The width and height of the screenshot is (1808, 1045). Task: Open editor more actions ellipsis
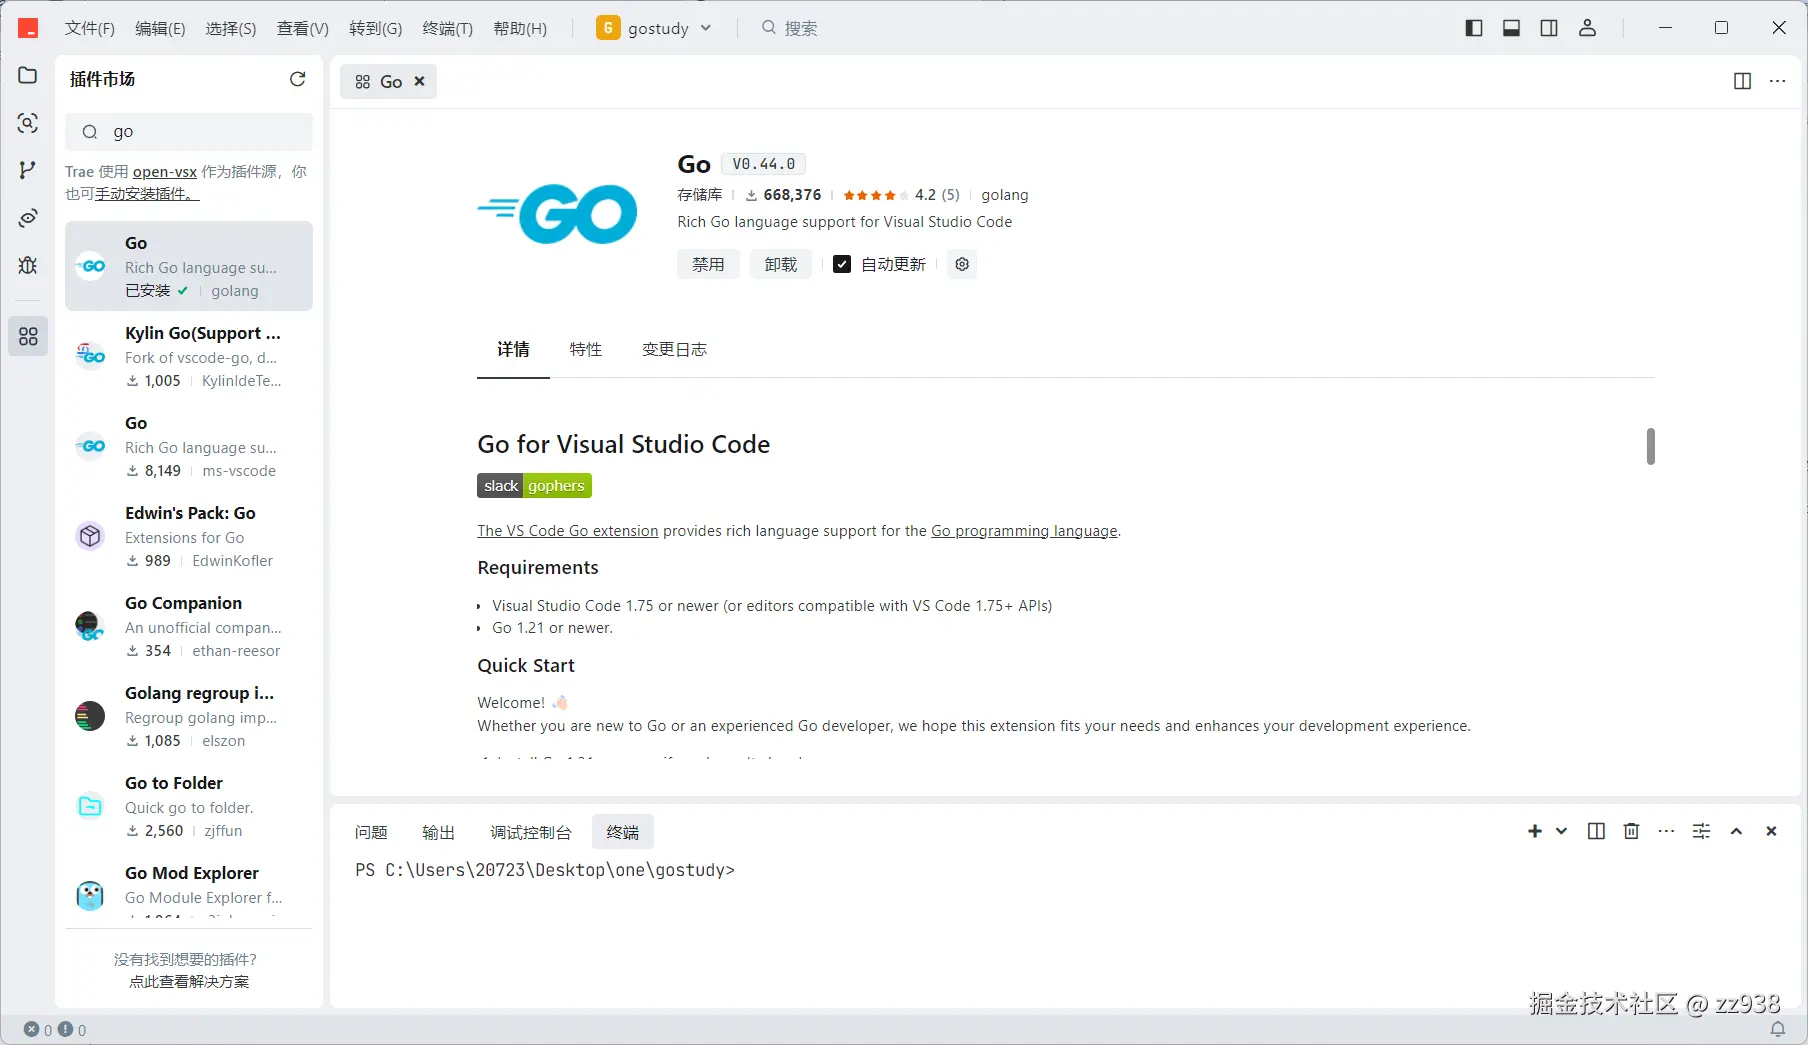1777,81
